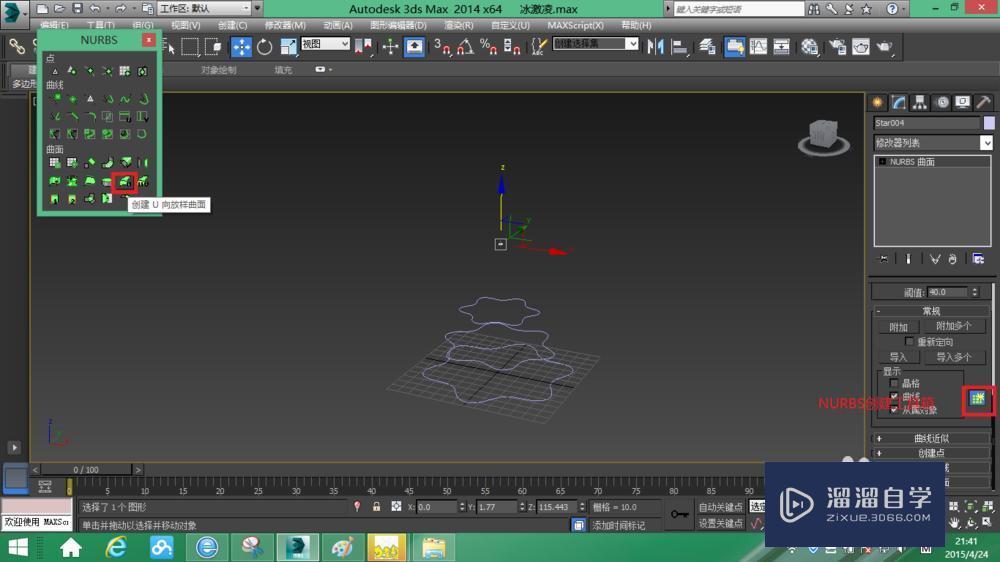Open Modifiers menu
This screenshot has height=562, width=1000.
tap(285, 25)
